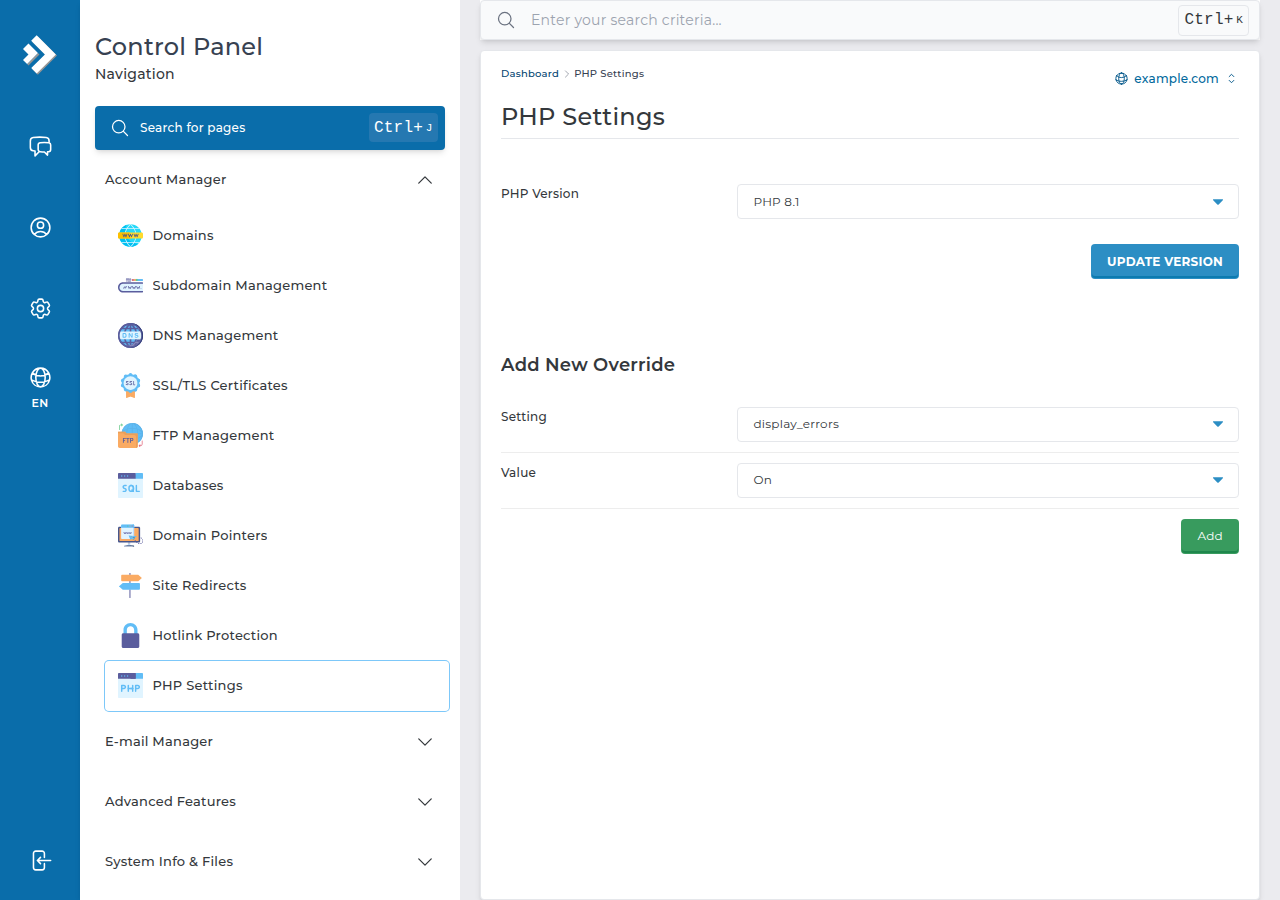Click the Domain Pointers icon
1280x900 pixels.
pos(130,536)
